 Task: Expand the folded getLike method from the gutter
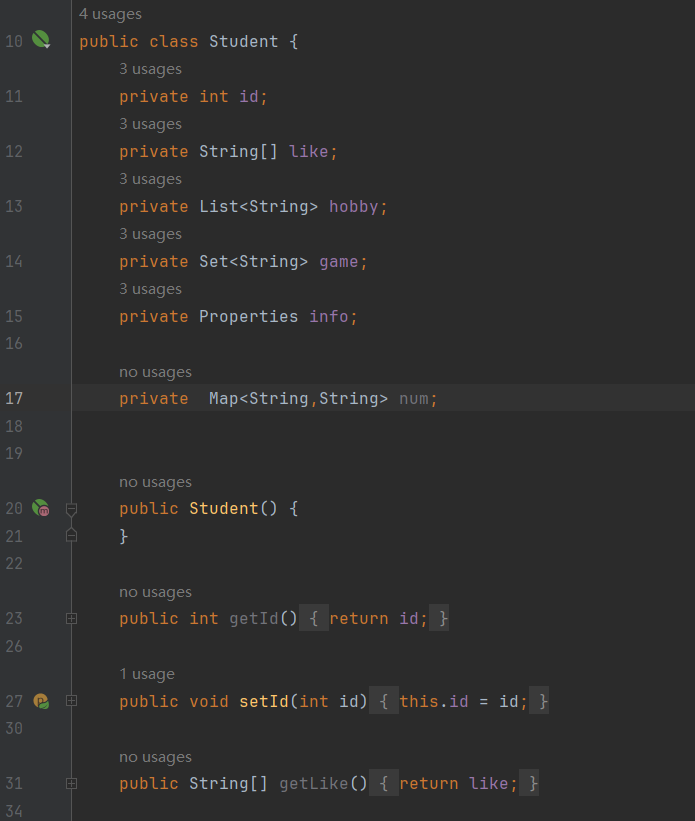click(71, 784)
